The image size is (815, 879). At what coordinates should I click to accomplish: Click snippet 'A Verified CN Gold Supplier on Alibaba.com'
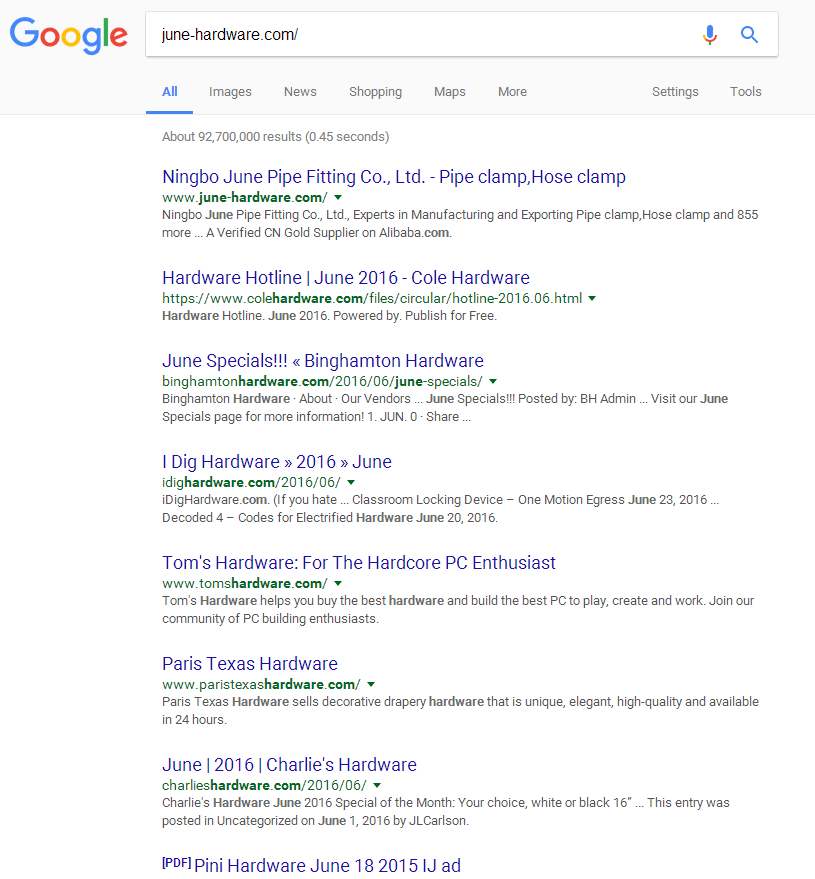[328, 233]
